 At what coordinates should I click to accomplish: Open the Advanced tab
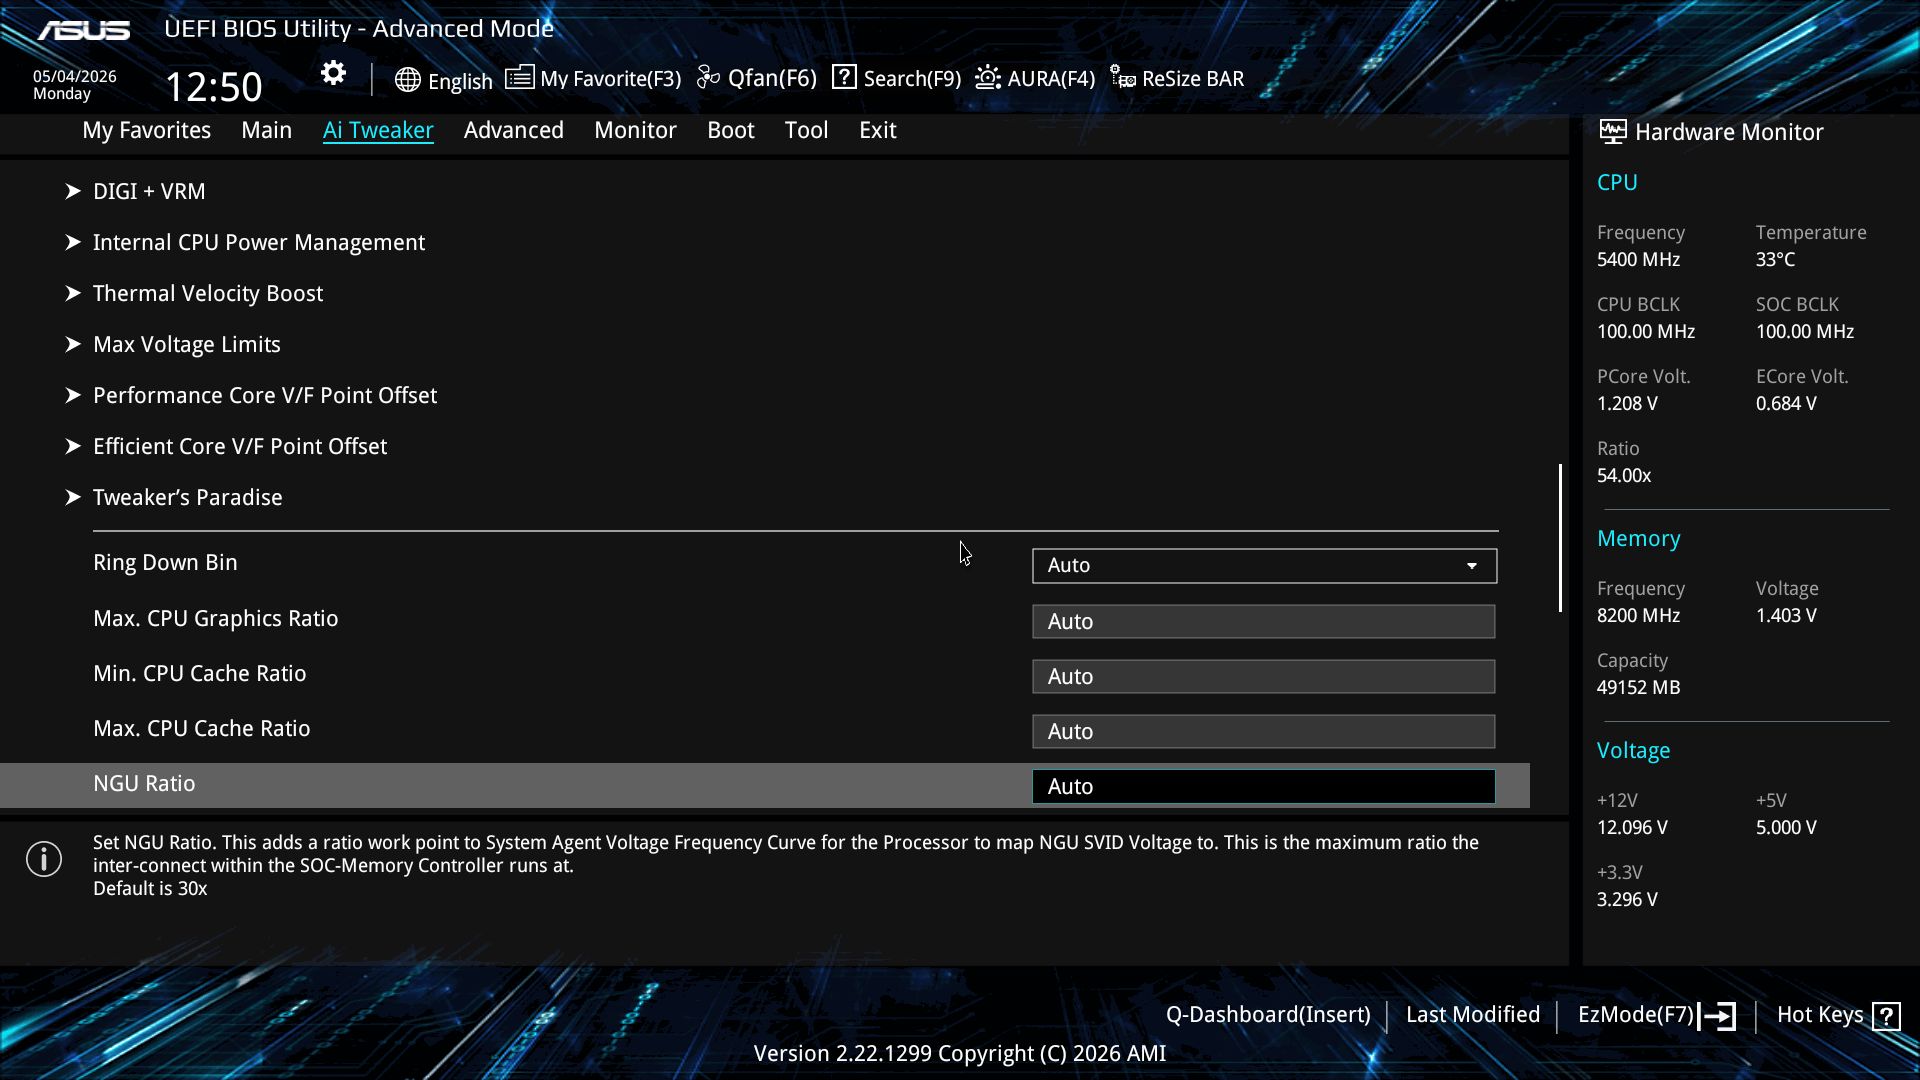pos(514,130)
